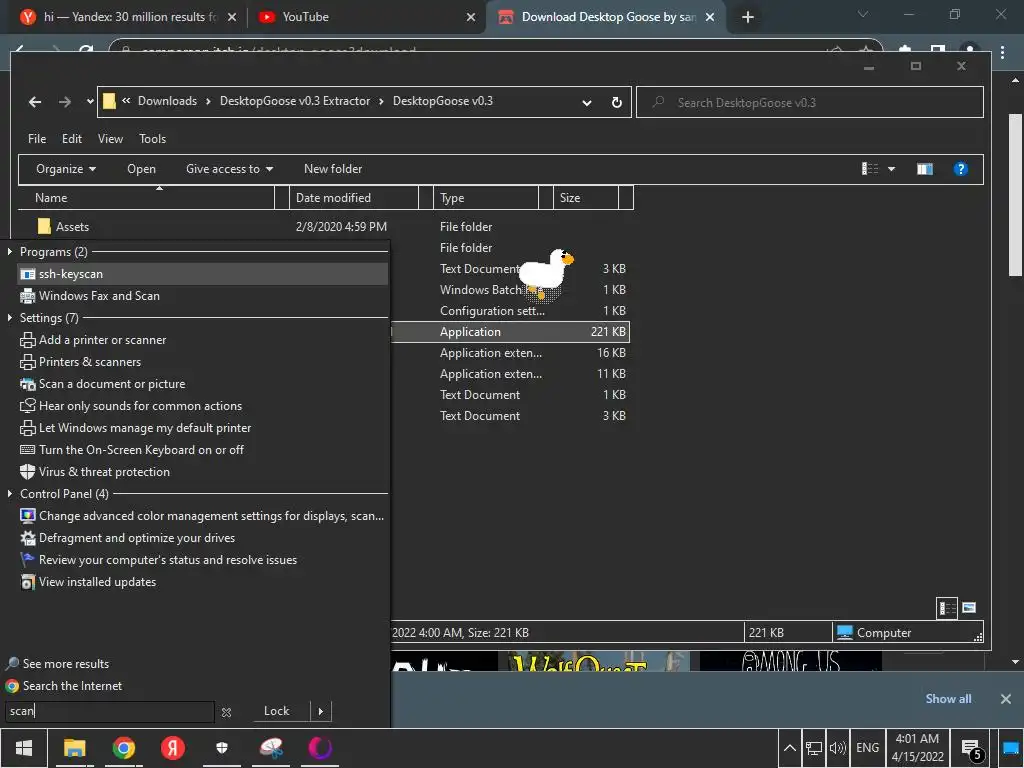
Task: Open the Lock button options arrow
Action: click(321, 711)
